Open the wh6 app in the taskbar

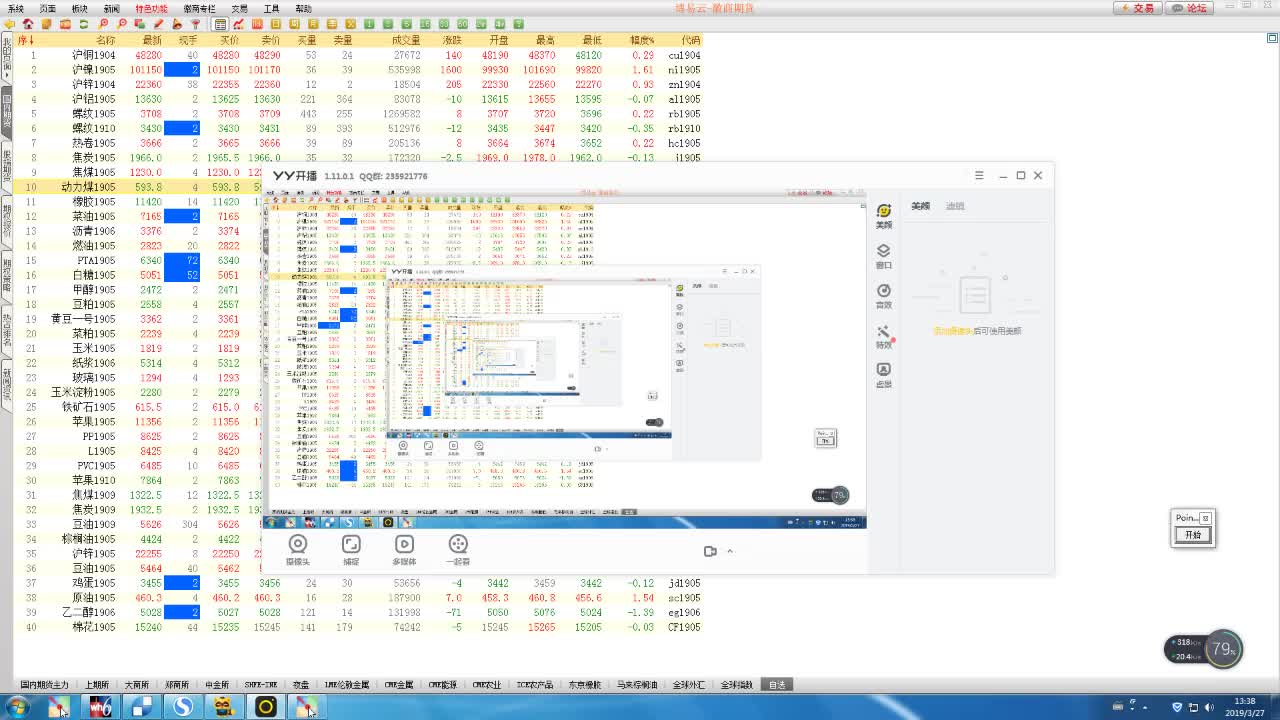101,707
